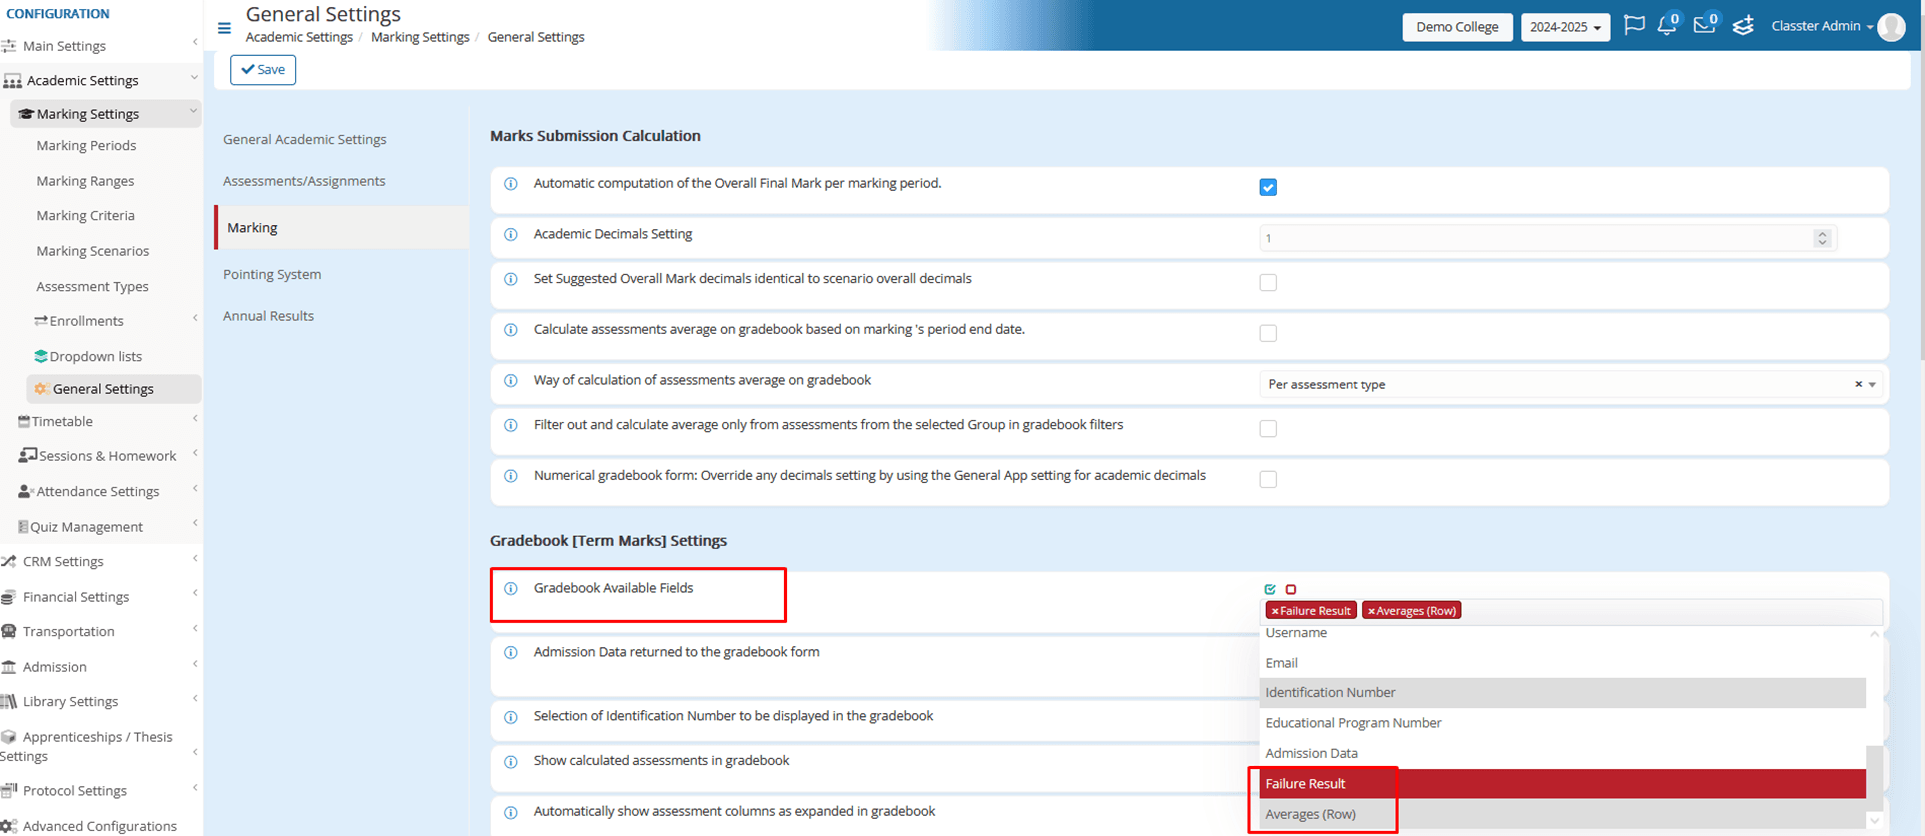Expand Main Settings in sidebar
This screenshot has height=836, width=1925.
pos(194,42)
